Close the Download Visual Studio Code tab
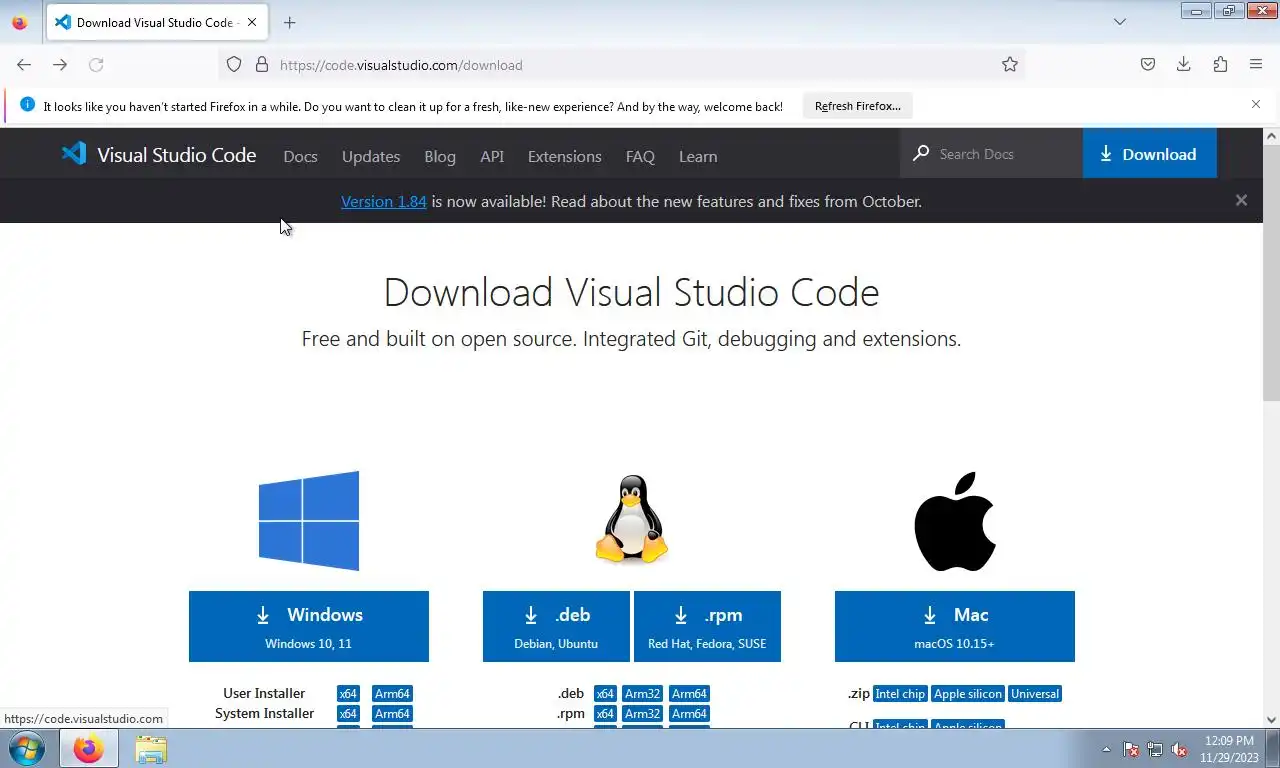The width and height of the screenshot is (1280, 768). pos(251,22)
